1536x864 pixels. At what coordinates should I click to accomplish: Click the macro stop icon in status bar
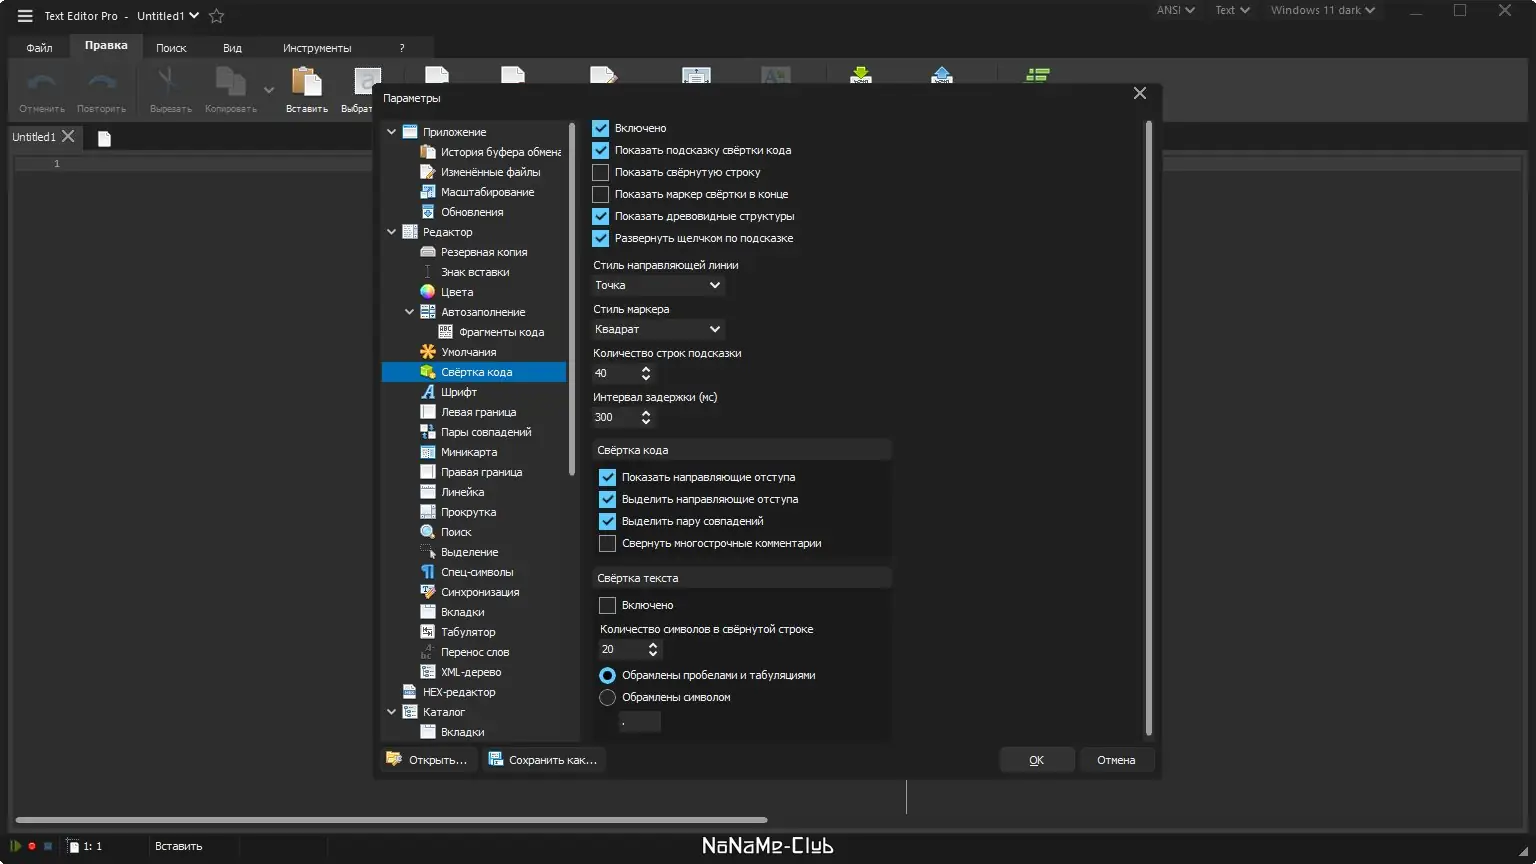[48, 846]
